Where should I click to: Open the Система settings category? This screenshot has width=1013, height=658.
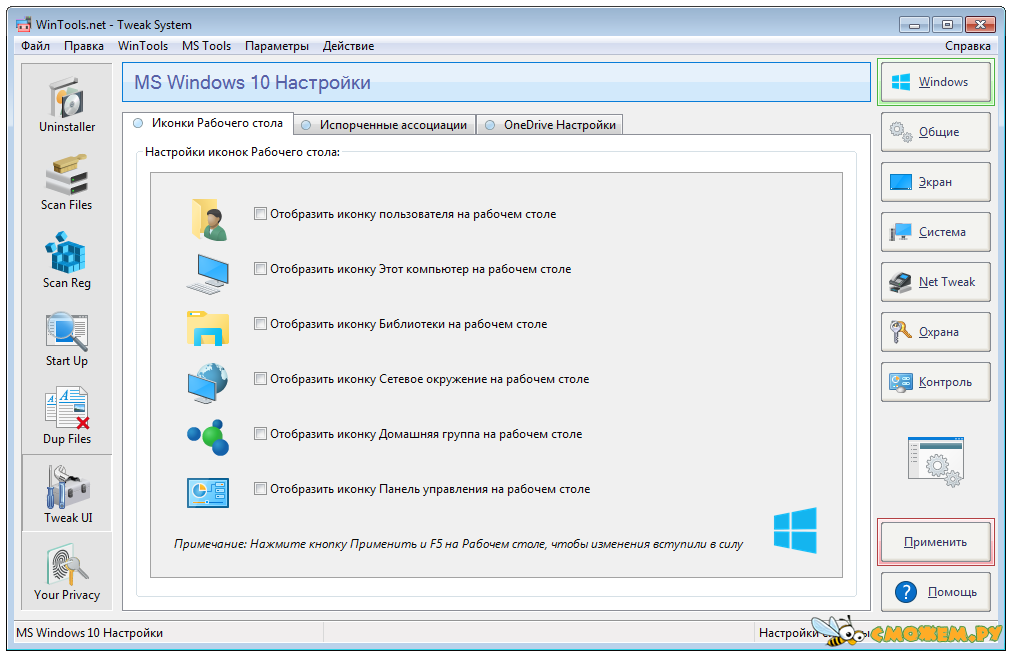point(935,232)
